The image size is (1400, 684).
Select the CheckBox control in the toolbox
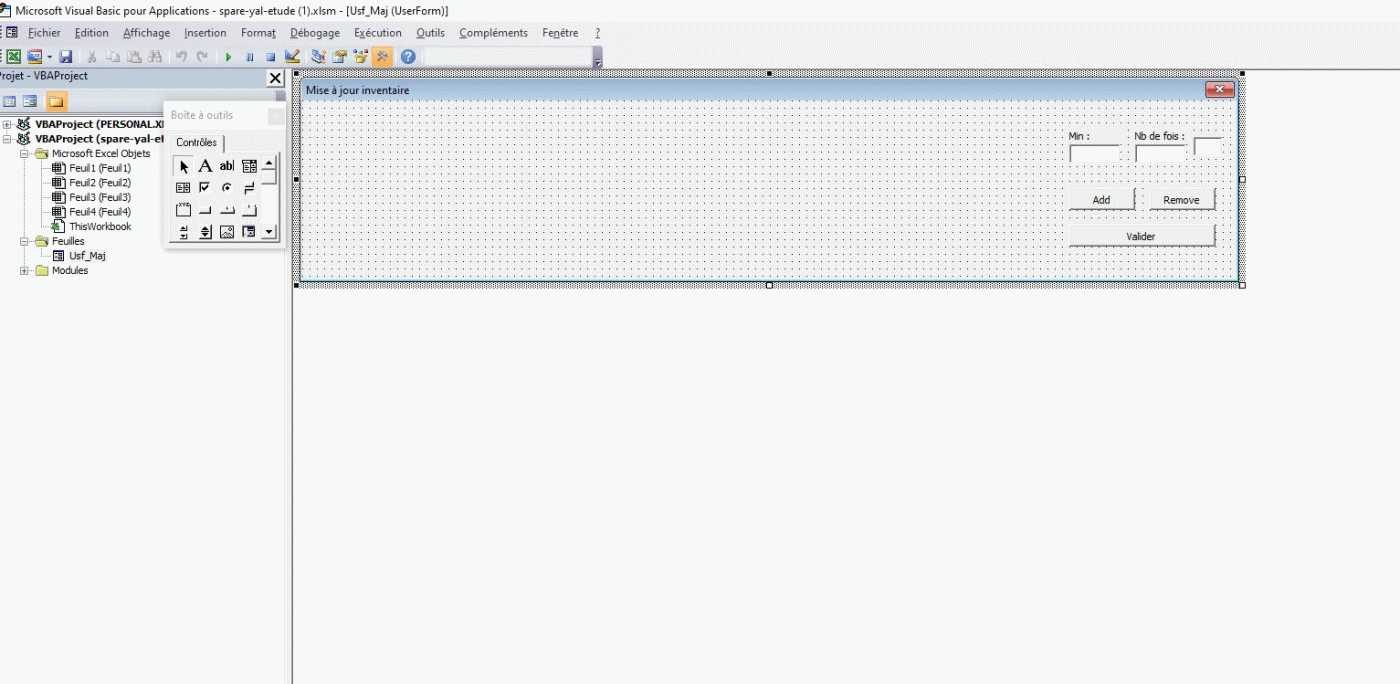pyautogui.click(x=205, y=188)
